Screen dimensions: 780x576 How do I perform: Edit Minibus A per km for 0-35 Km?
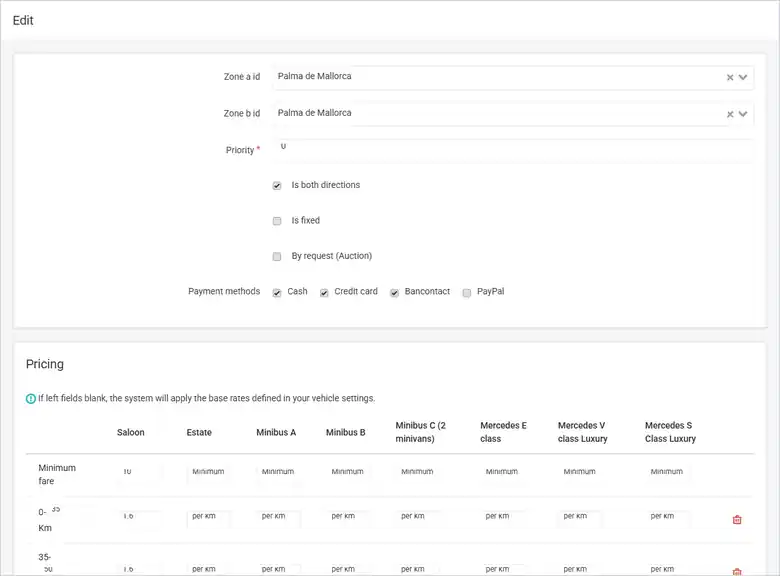point(279,519)
